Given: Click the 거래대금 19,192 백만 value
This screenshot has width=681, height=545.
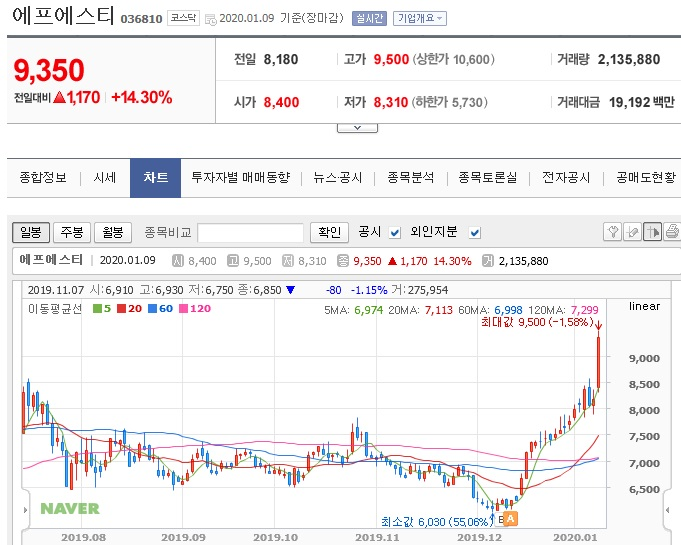Looking at the screenshot, I should tap(641, 102).
